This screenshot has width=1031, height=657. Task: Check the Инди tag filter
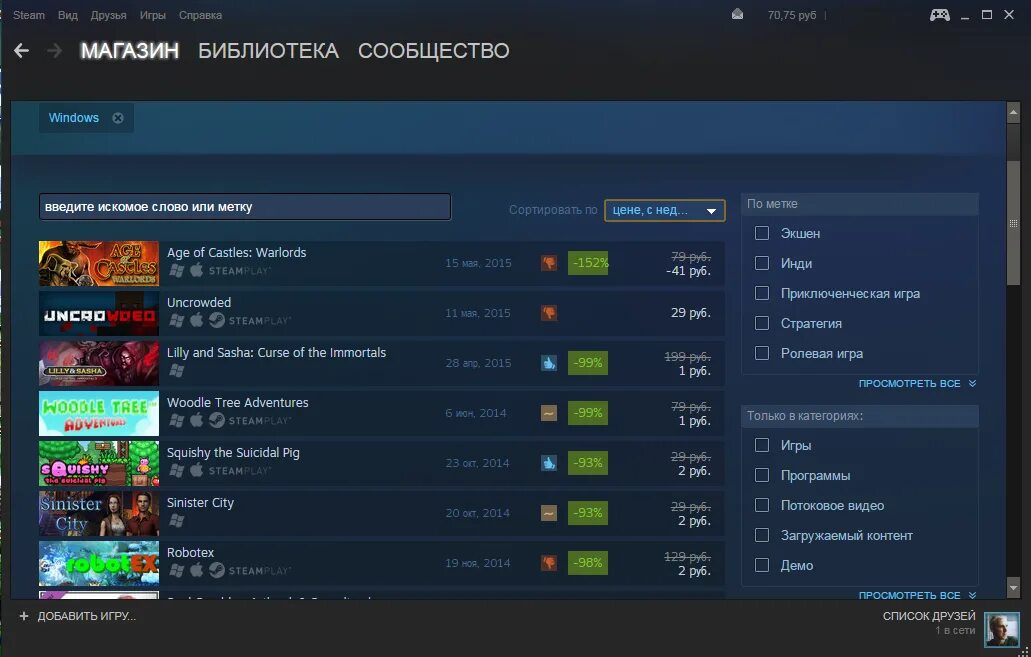(762, 263)
